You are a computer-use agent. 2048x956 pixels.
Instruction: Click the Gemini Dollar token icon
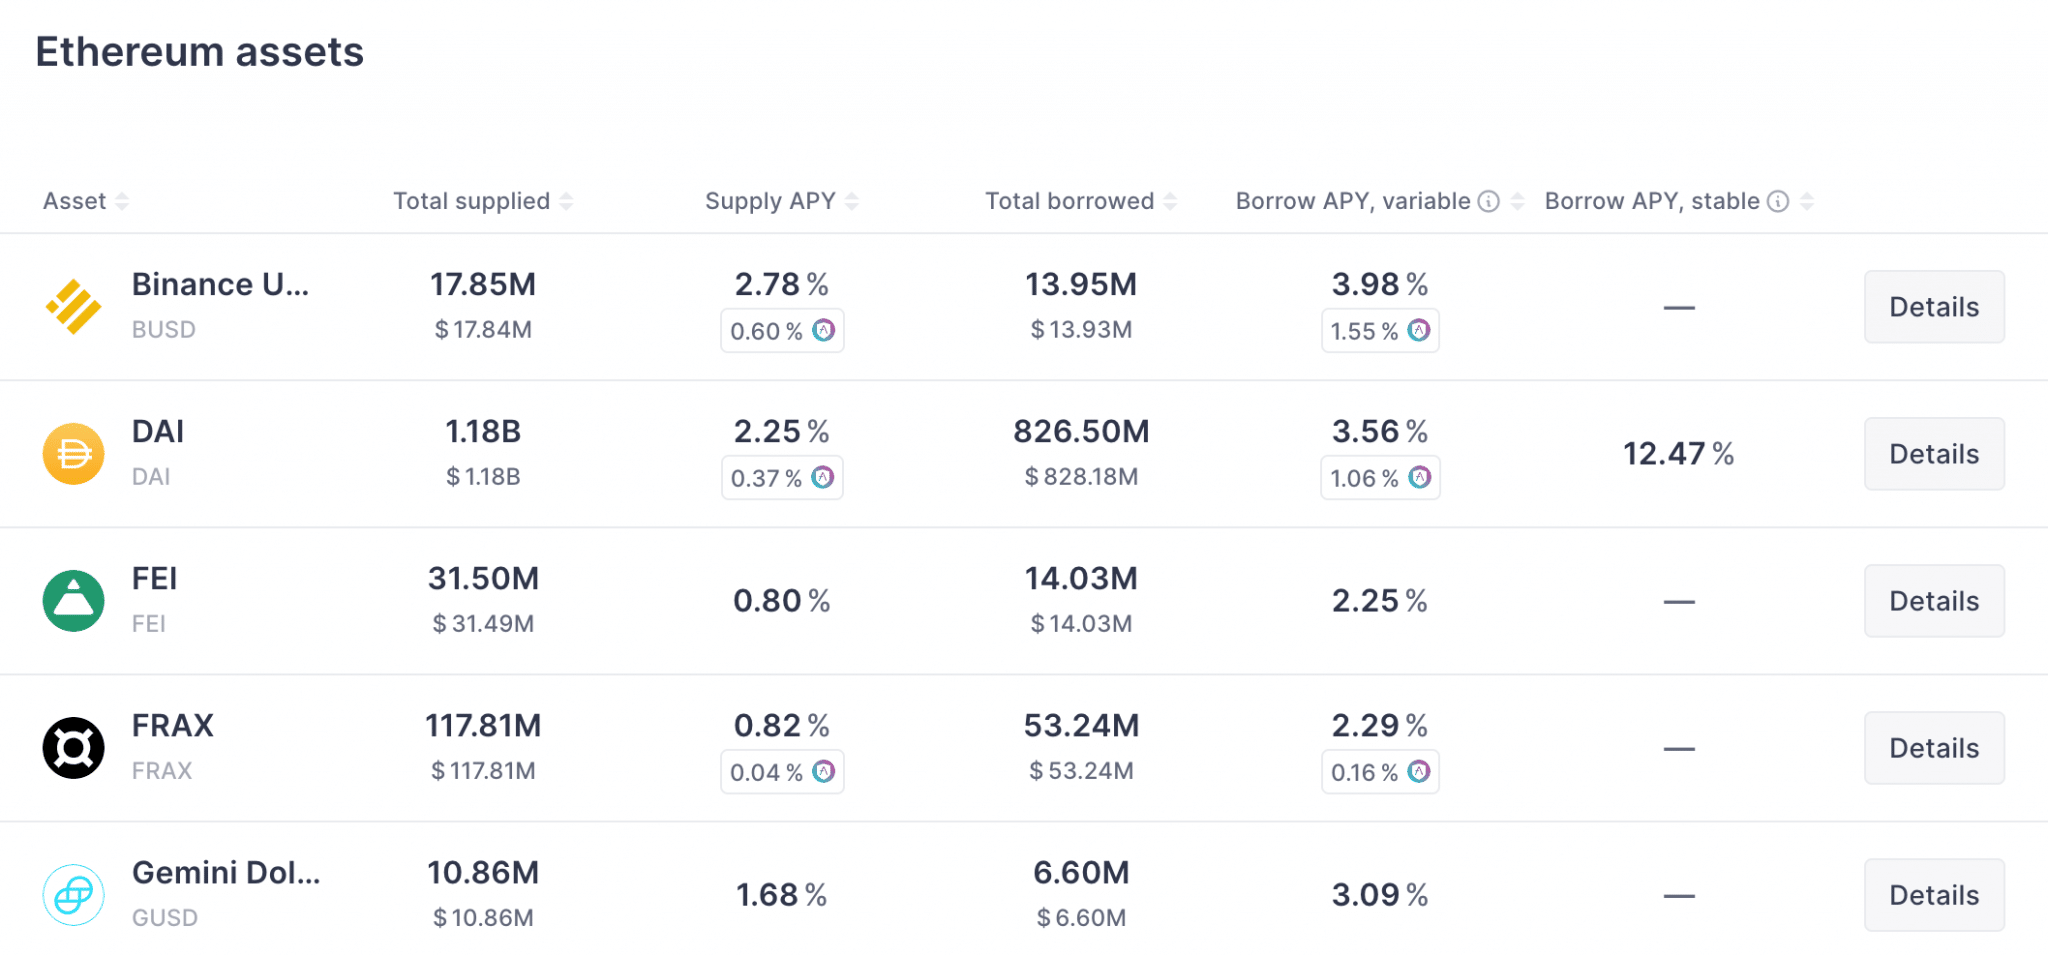[x=73, y=895]
